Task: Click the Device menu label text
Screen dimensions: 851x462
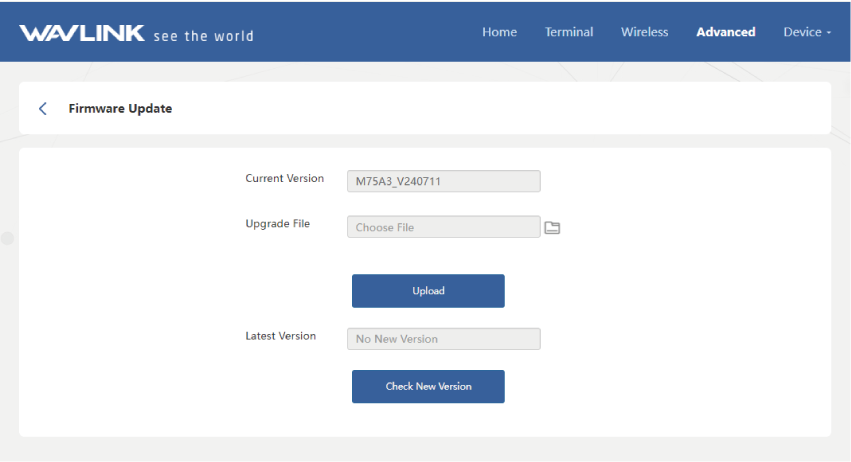Action: 801,32
